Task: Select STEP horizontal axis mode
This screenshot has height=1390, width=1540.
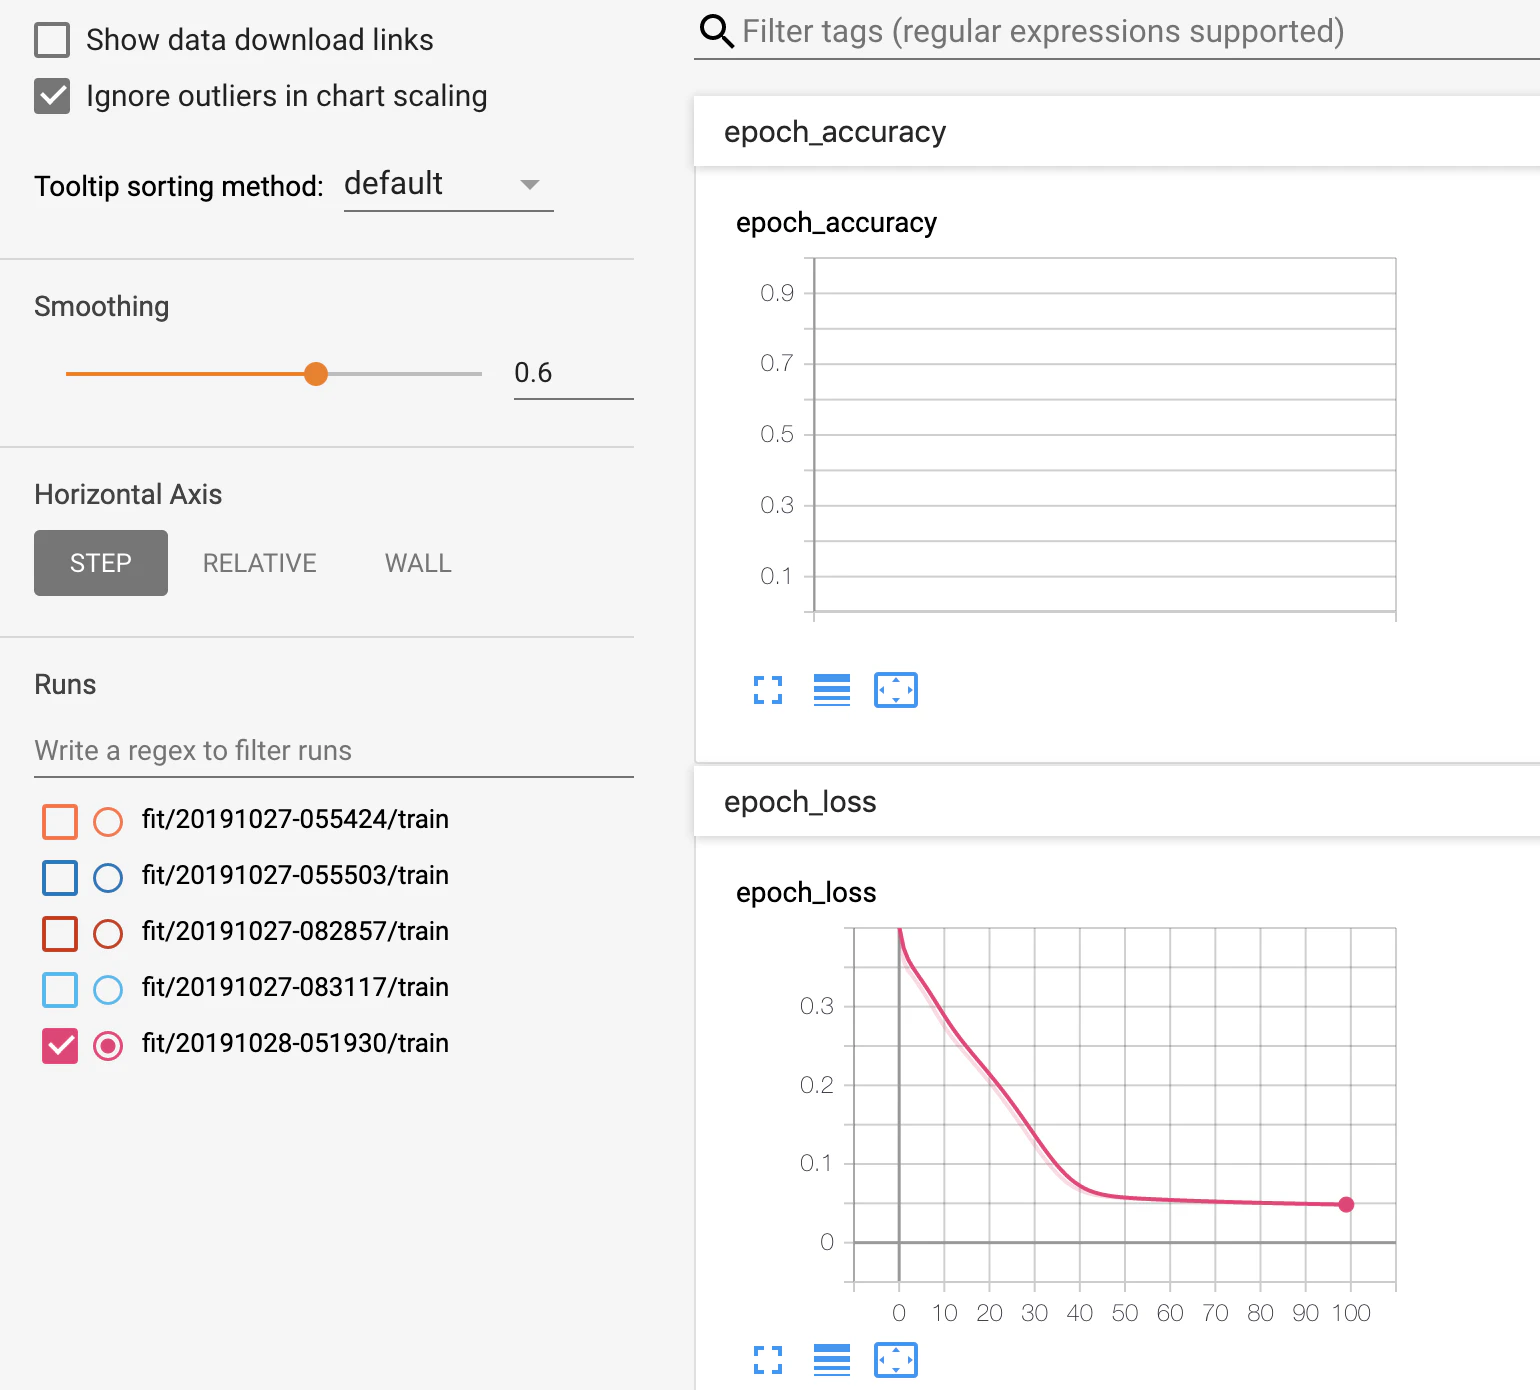Action: pyautogui.click(x=101, y=563)
